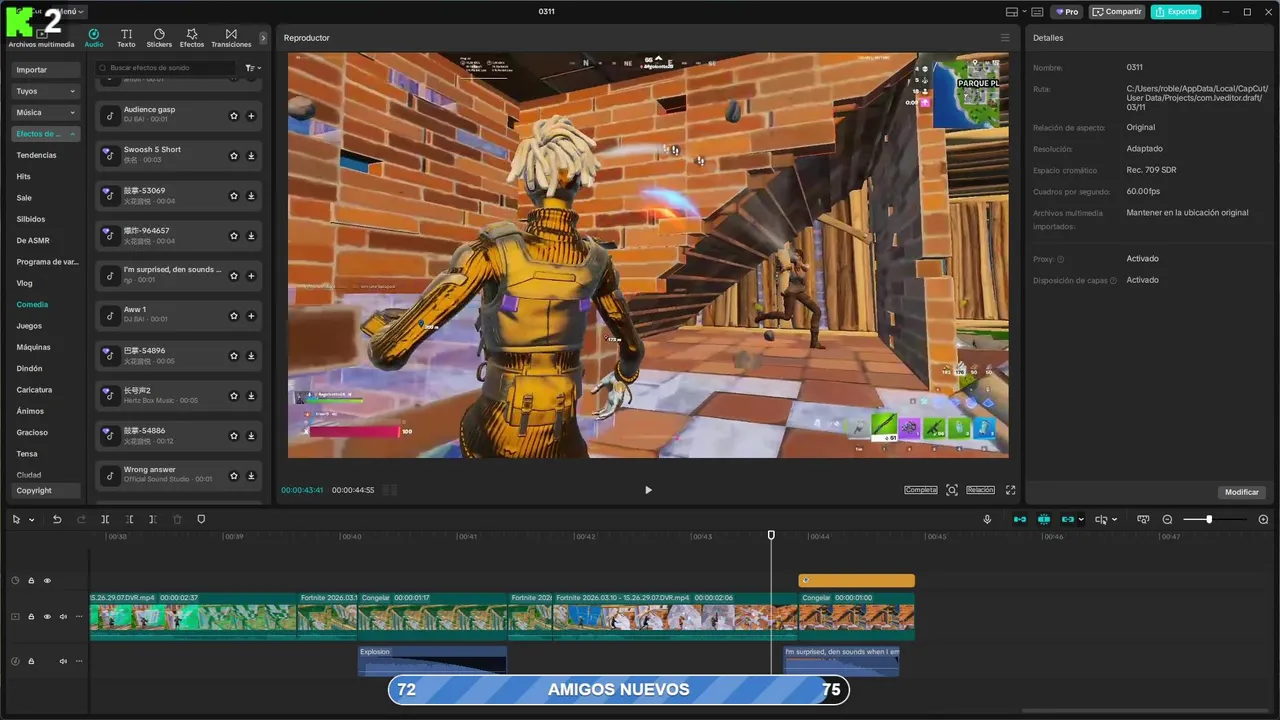Expand the Tuyos section
Image resolution: width=1280 pixels, height=720 pixels.
[45, 91]
